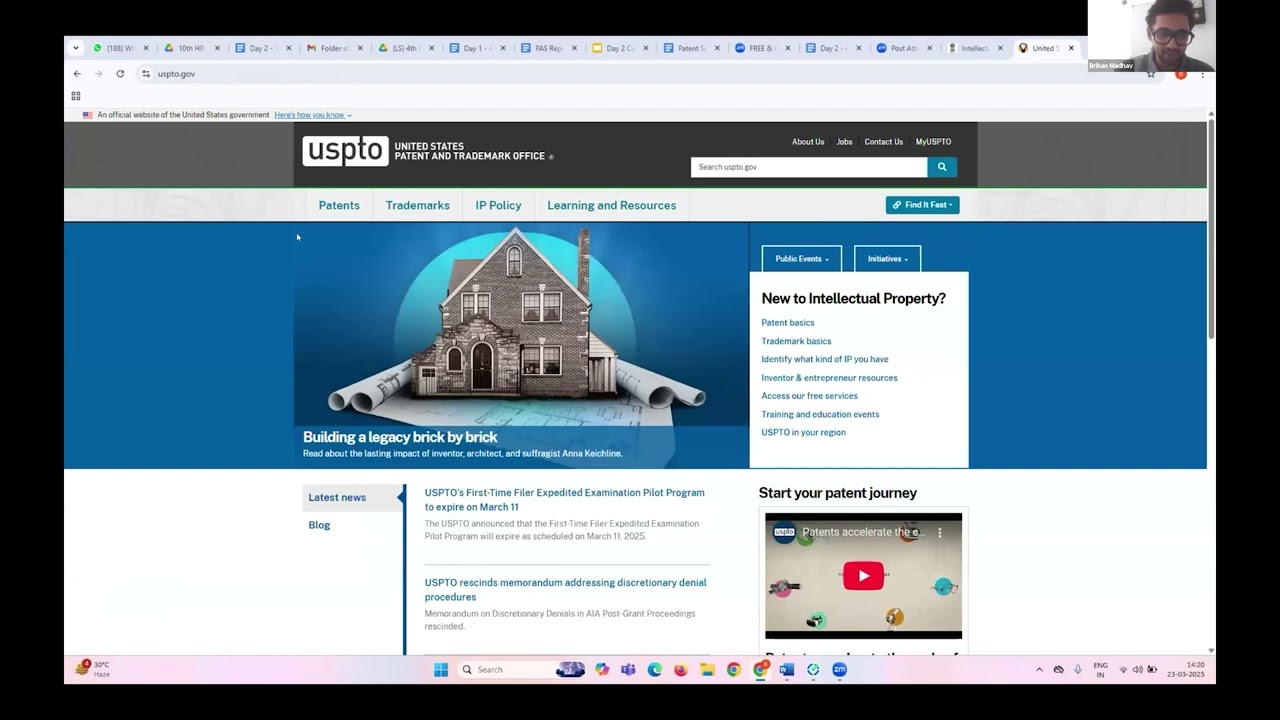
Task: Open the Contact Us link
Action: pos(884,142)
